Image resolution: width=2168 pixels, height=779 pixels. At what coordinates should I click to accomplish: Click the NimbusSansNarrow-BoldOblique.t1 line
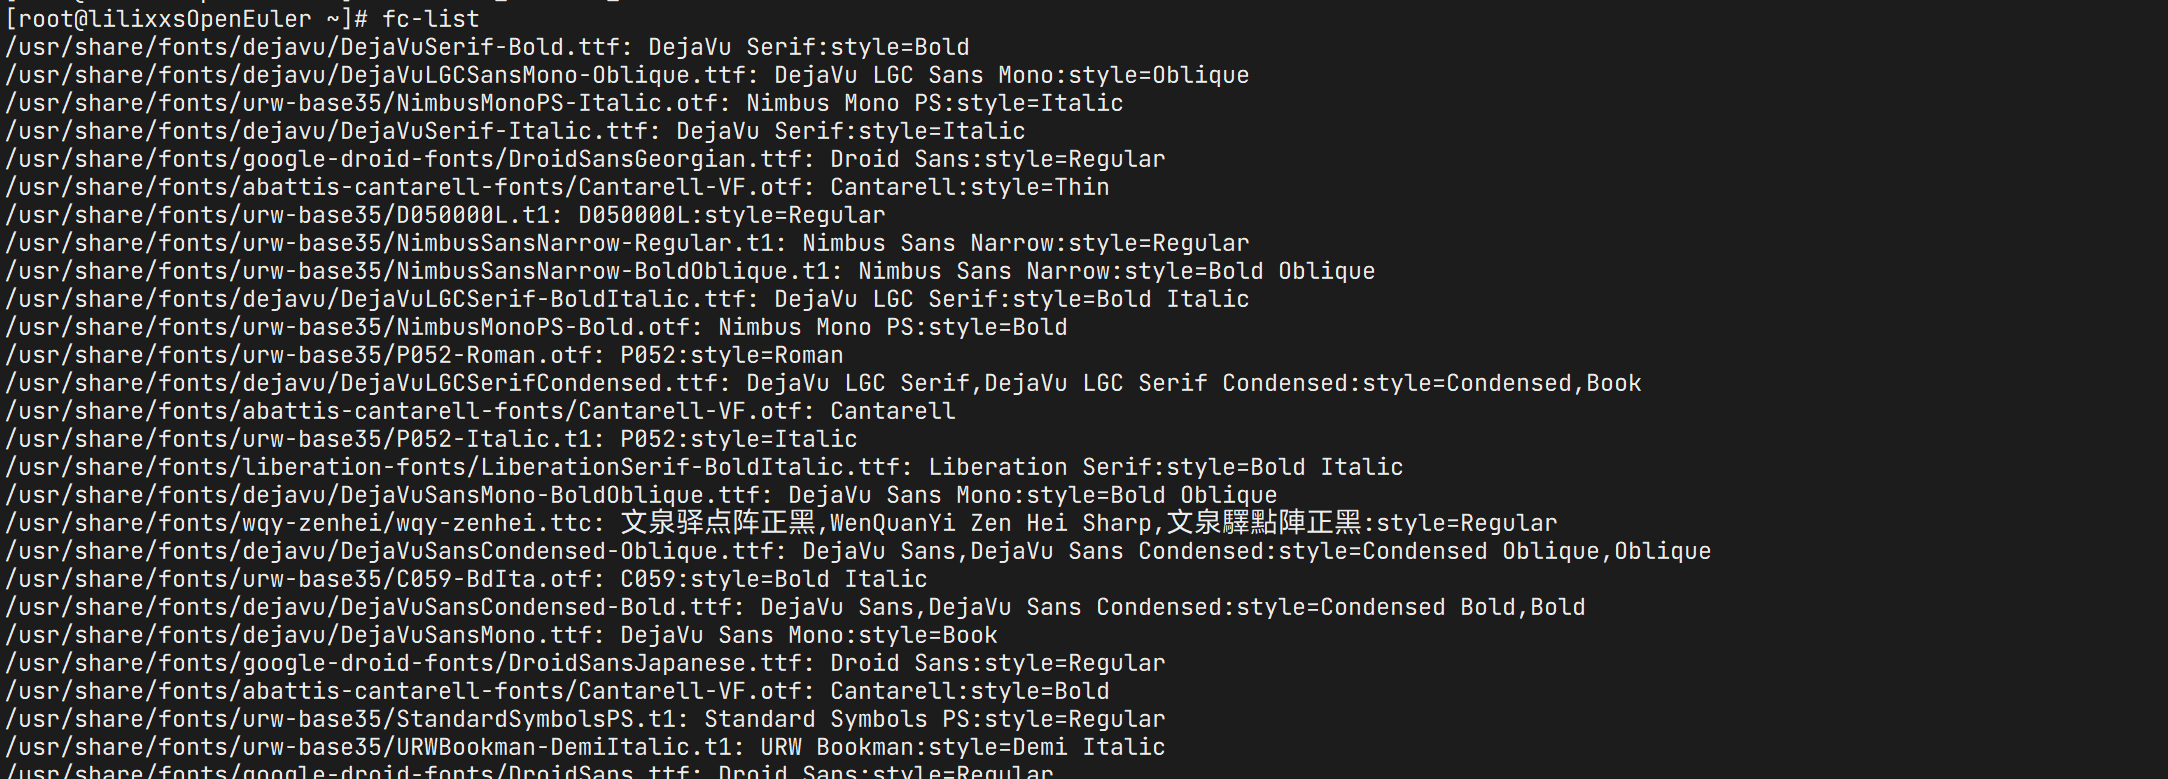point(690,271)
